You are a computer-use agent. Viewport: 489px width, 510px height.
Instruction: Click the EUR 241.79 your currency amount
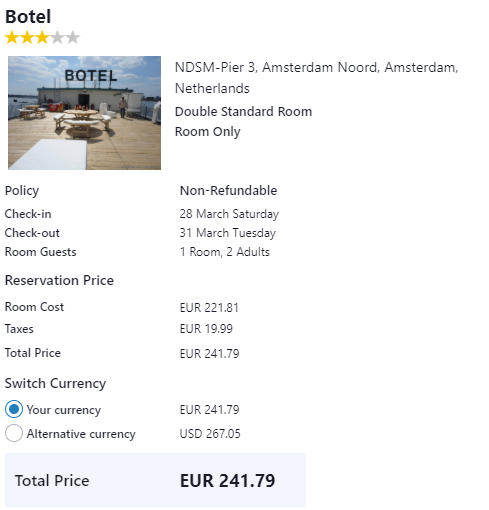(209, 409)
